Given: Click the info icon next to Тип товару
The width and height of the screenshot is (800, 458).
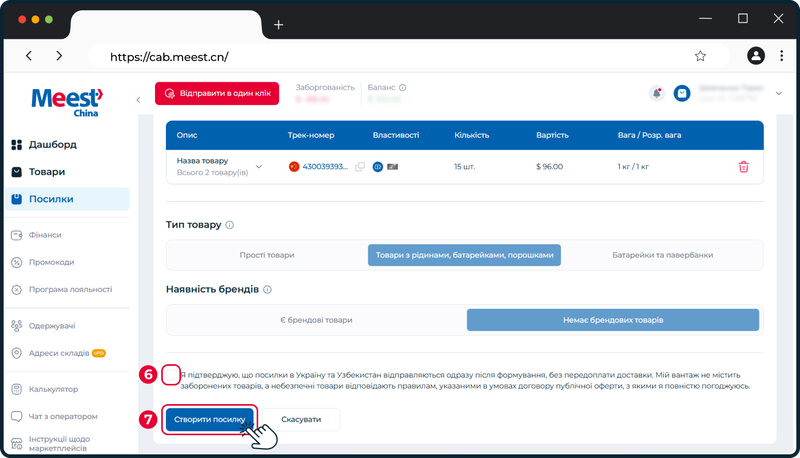Looking at the screenshot, I should pos(230,225).
